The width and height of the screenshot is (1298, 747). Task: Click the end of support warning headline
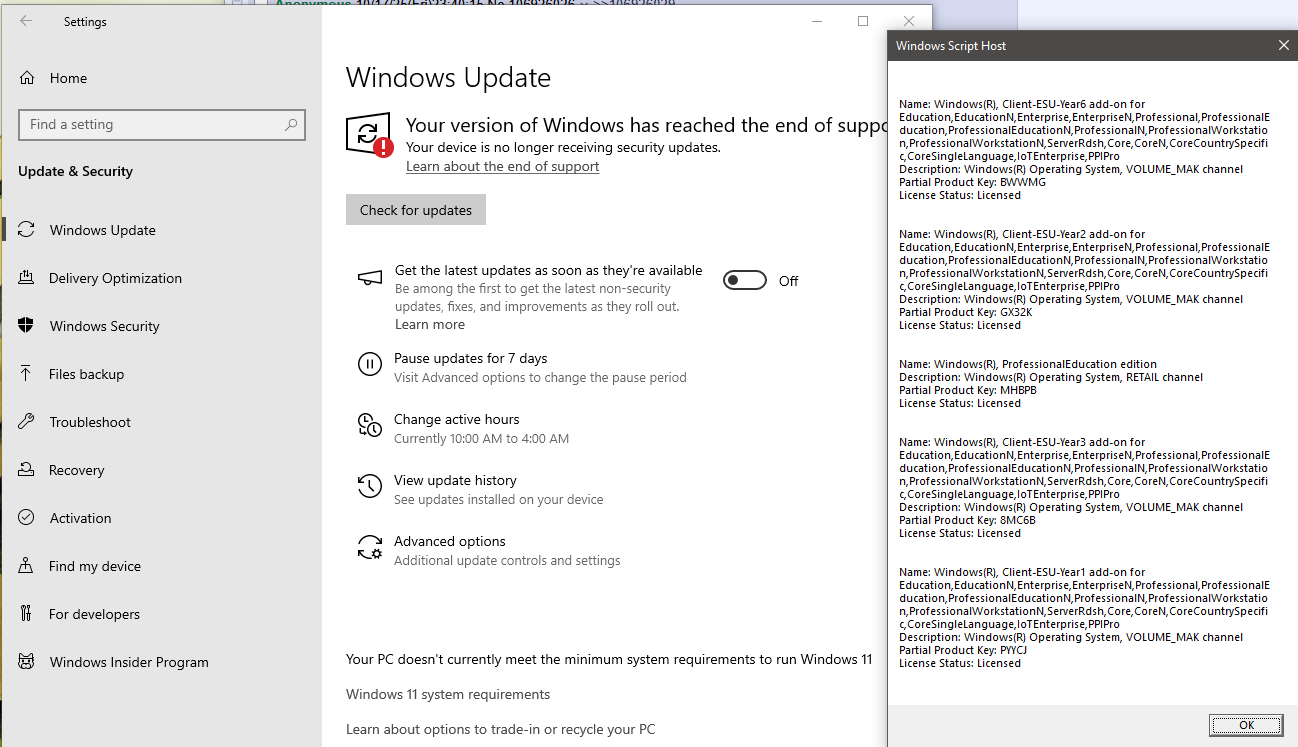646,125
